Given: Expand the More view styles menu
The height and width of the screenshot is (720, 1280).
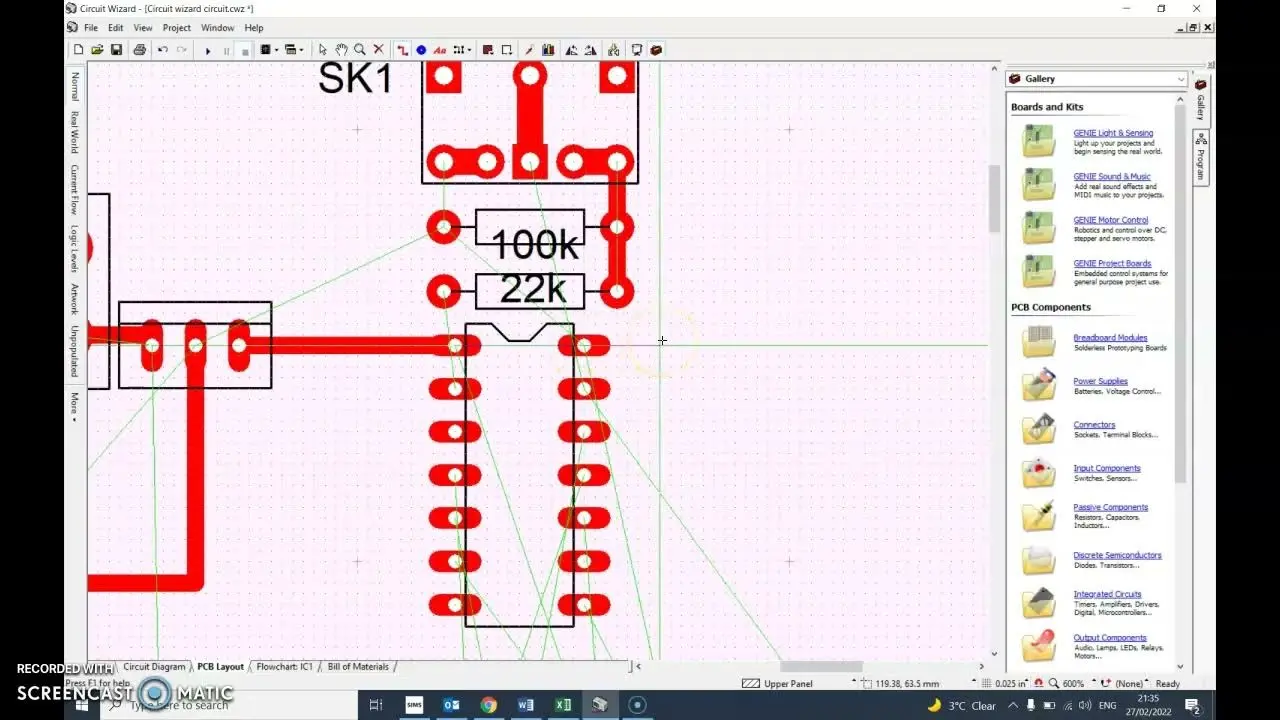Looking at the screenshot, I should [74, 405].
